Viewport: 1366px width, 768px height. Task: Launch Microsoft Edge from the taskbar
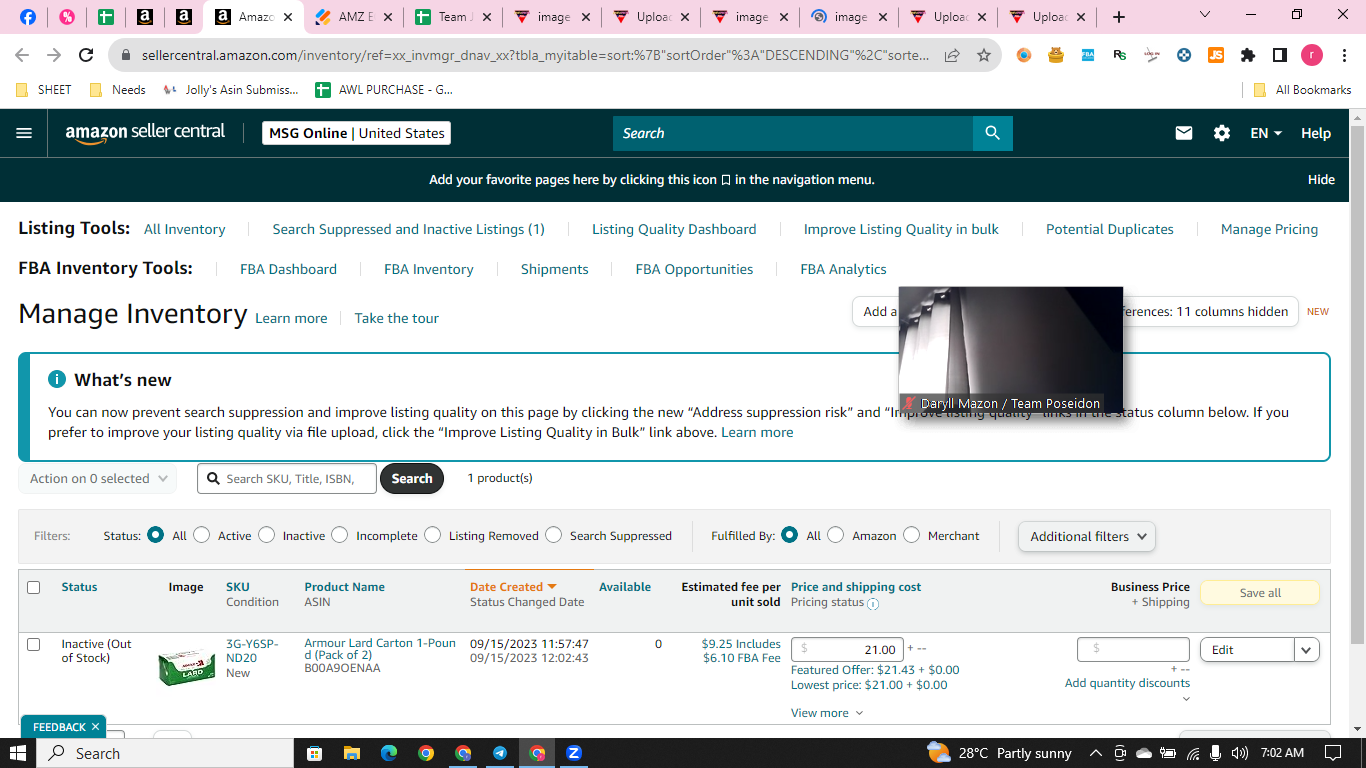tap(388, 753)
